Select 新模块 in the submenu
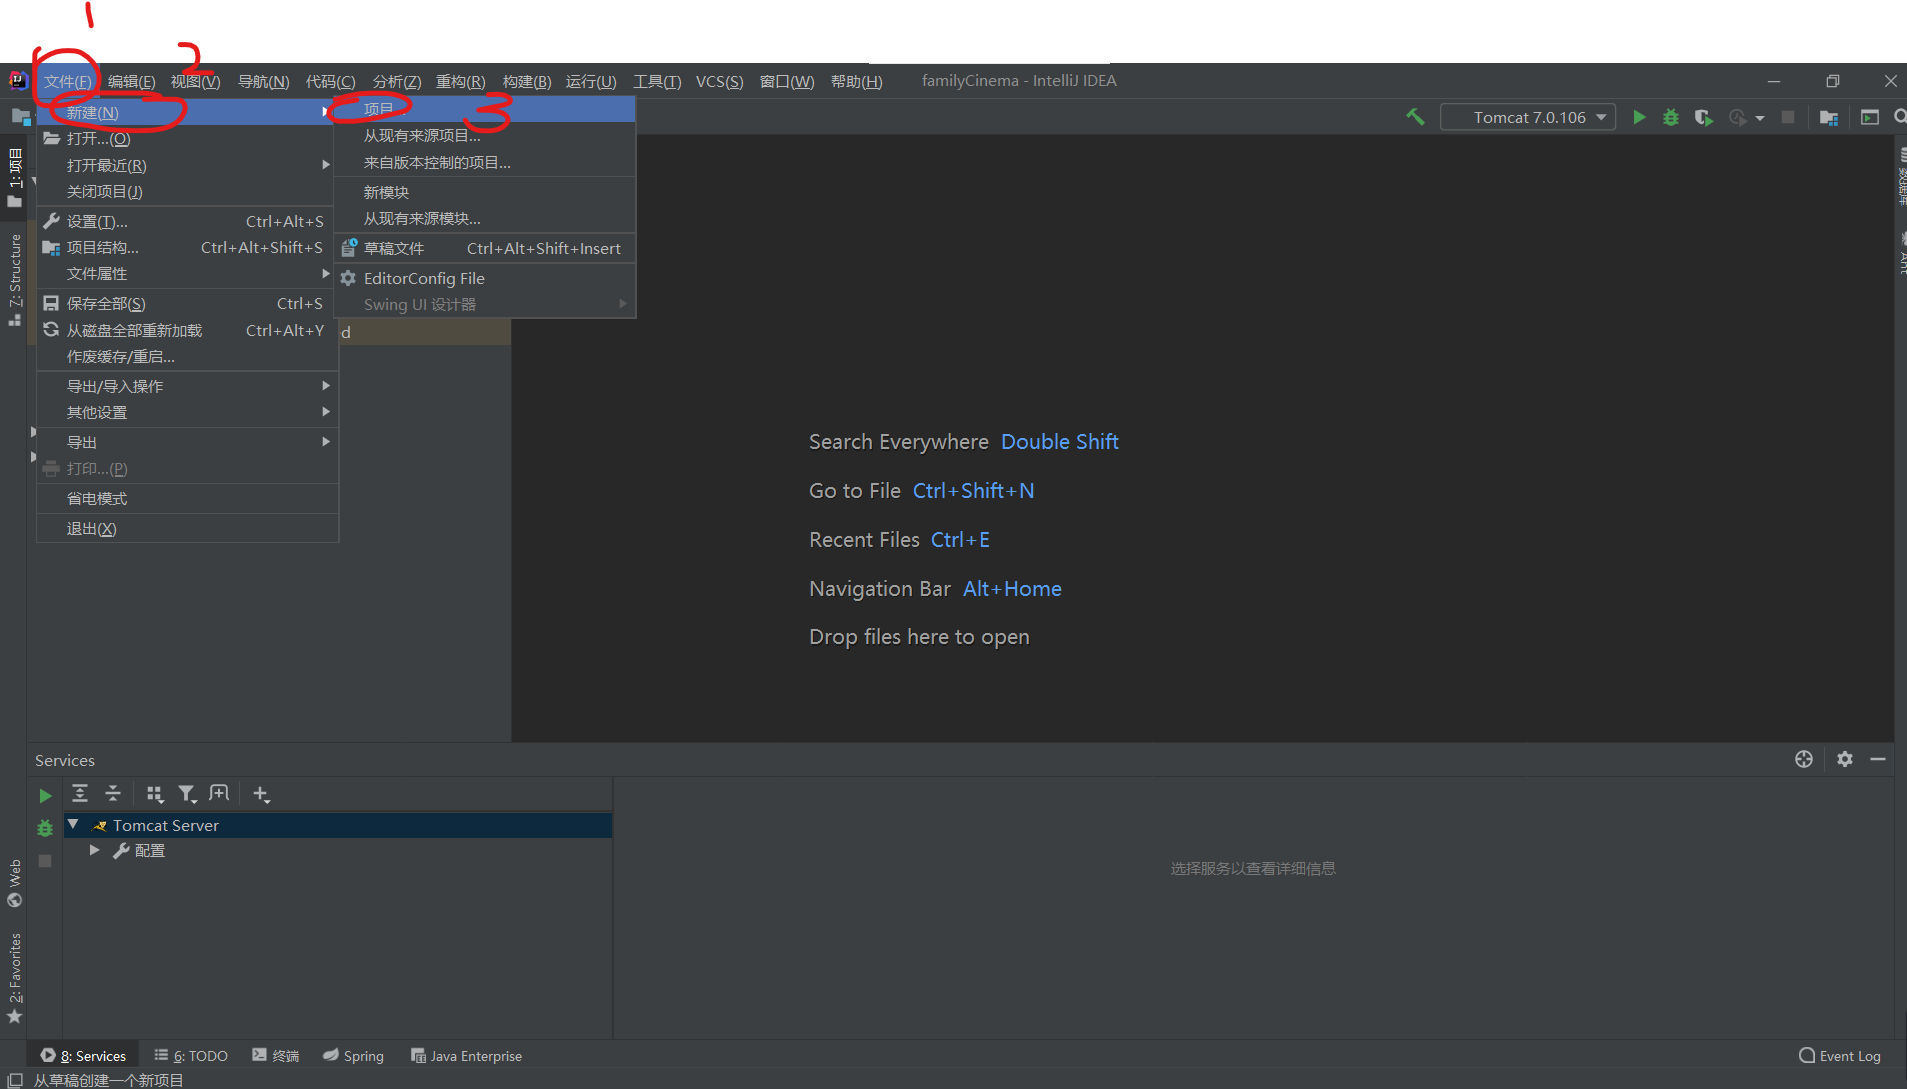The image size is (1907, 1089). pyautogui.click(x=485, y=192)
